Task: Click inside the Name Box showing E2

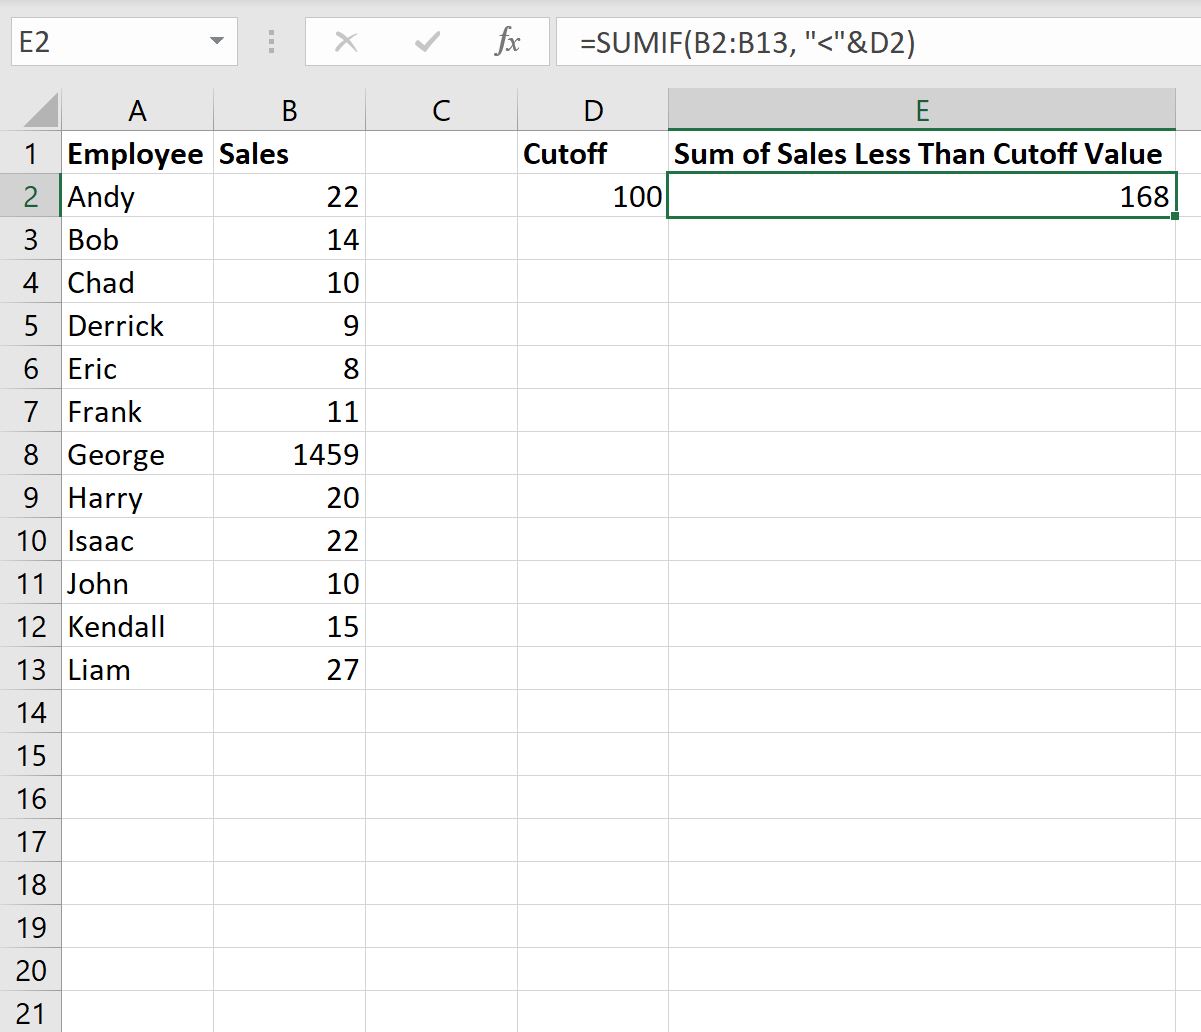Action: click(110, 42)
